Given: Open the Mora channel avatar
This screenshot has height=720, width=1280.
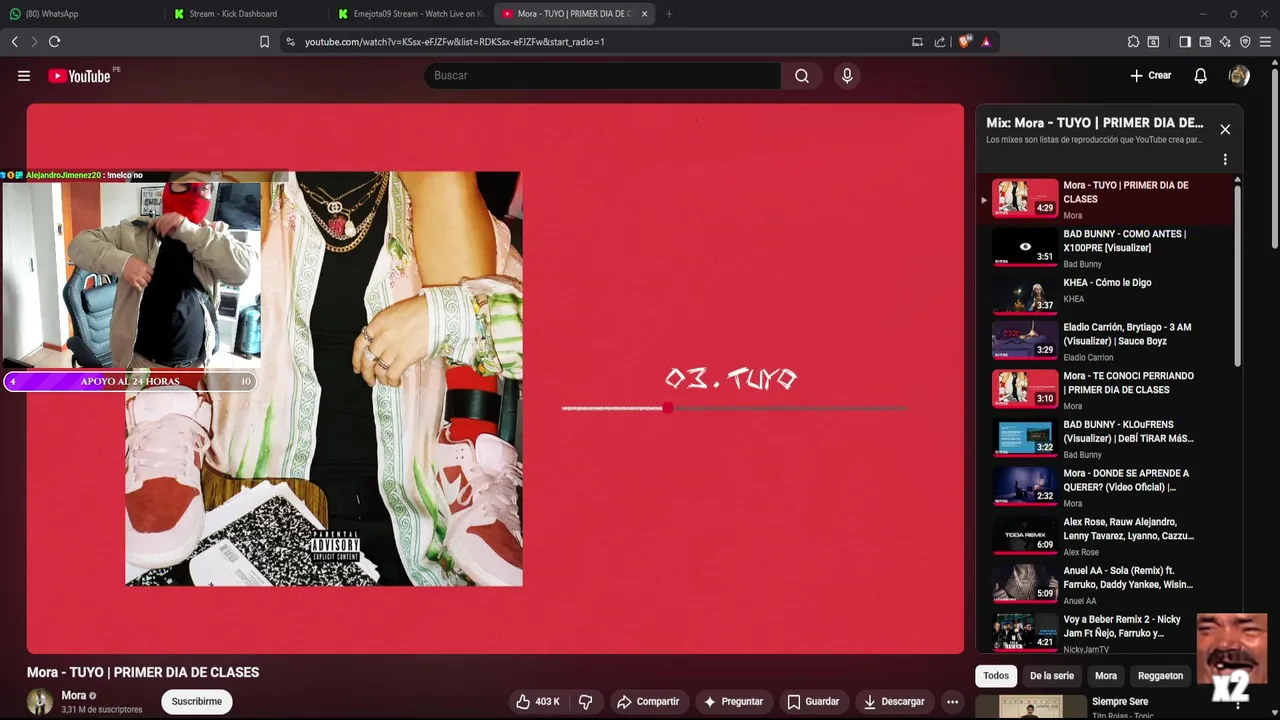Looking at the screenshot, I should pos(40,701).
